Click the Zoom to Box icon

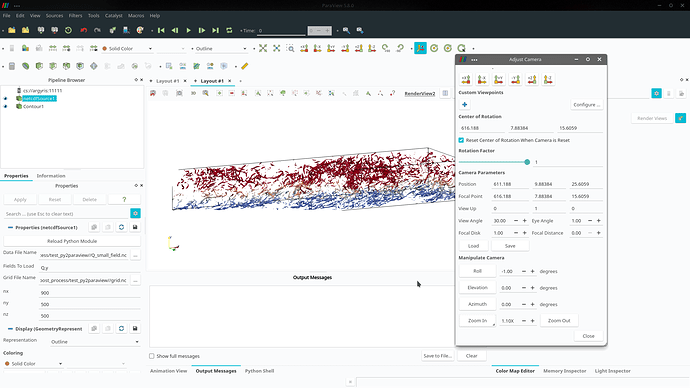290,48
